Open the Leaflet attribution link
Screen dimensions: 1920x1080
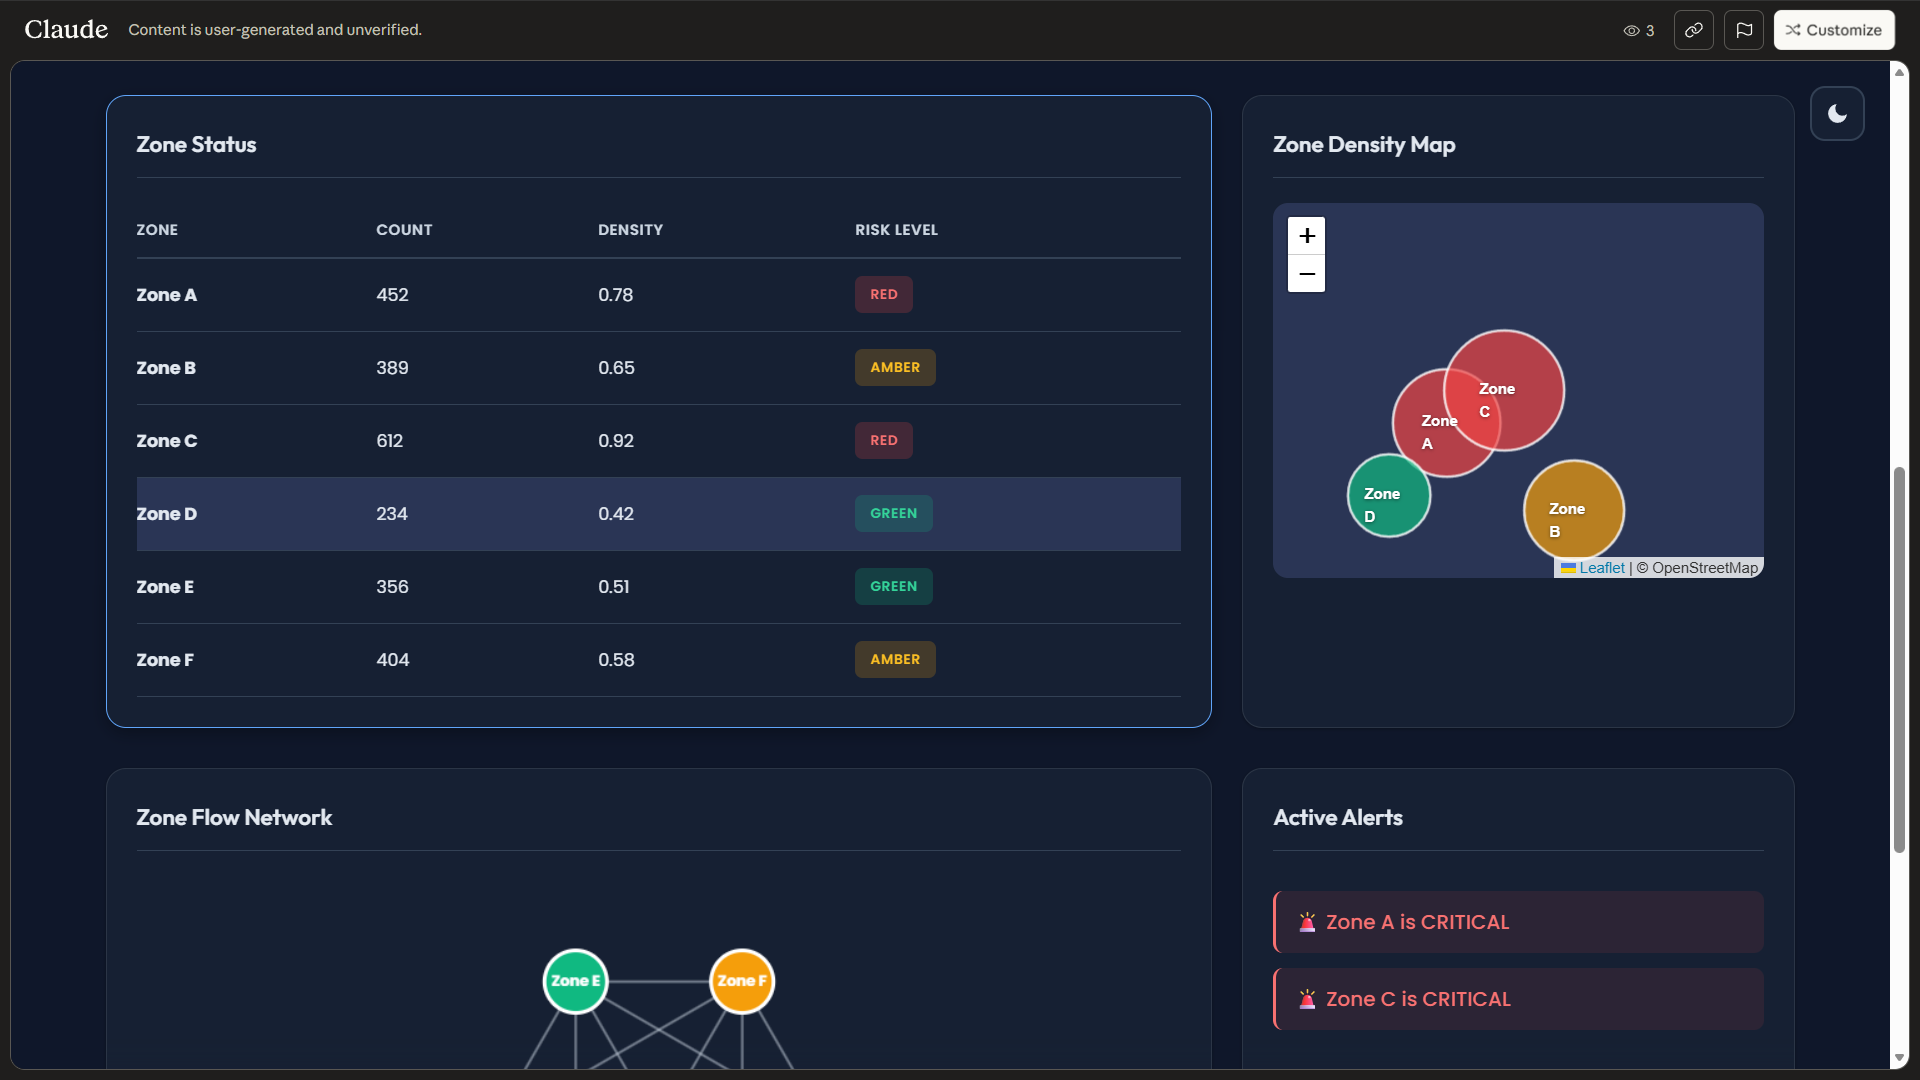click(1601, 568)
